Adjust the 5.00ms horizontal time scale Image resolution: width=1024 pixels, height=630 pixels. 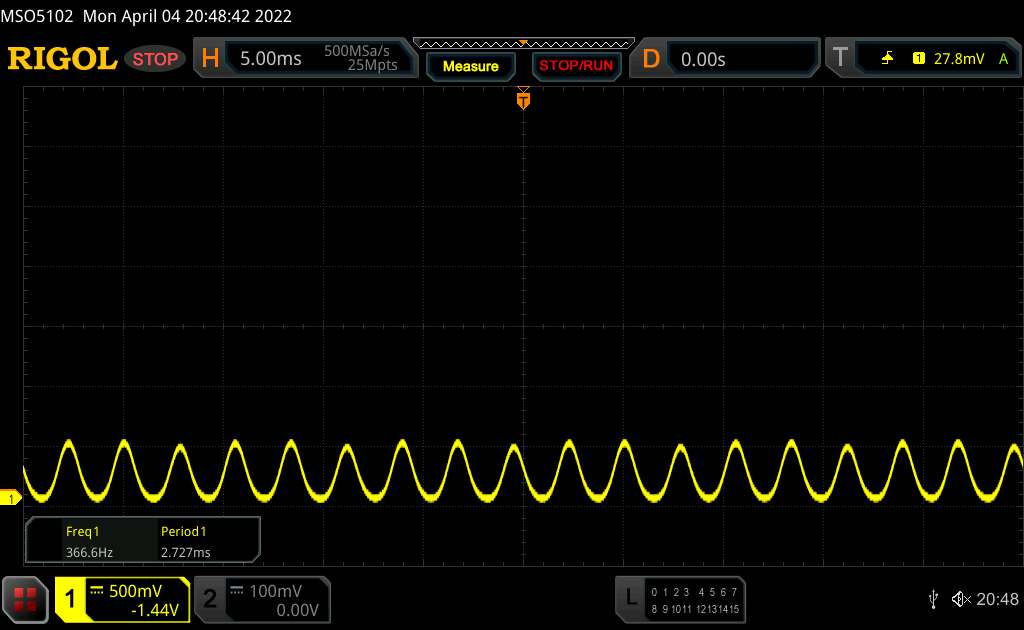coord(270,59)
